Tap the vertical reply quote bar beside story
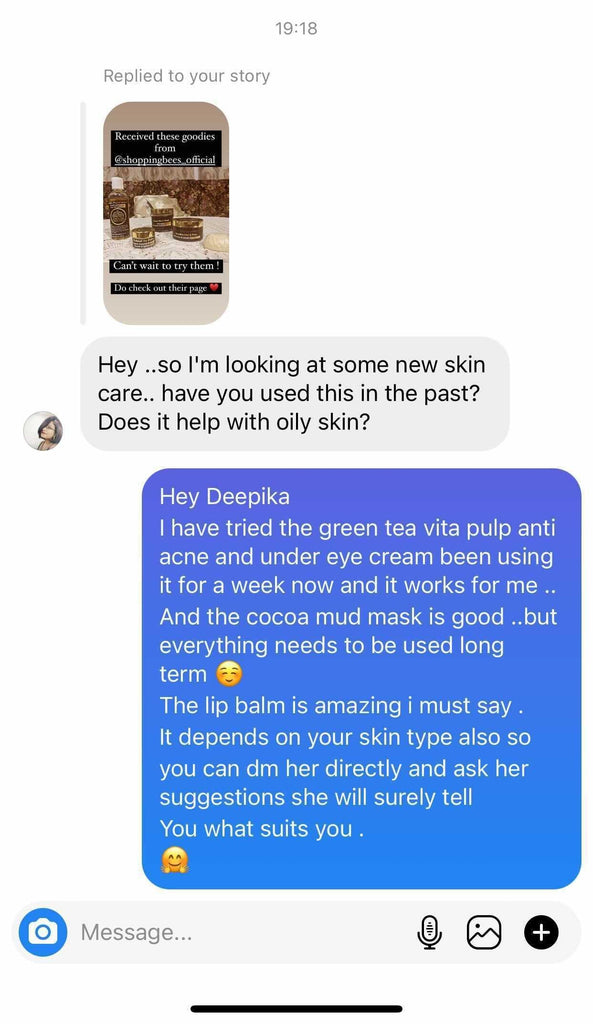 [83, 213]
